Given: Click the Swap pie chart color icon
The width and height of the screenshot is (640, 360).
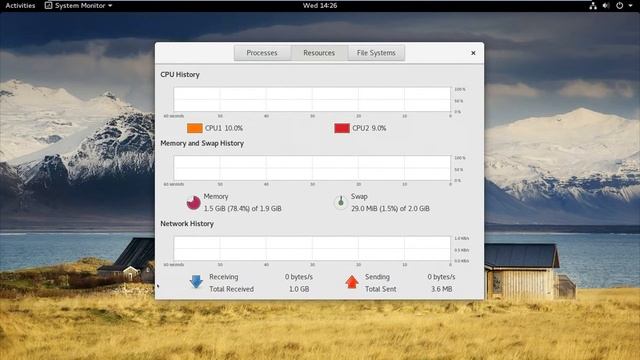Looking at the screenshot, I should (341, 203).
